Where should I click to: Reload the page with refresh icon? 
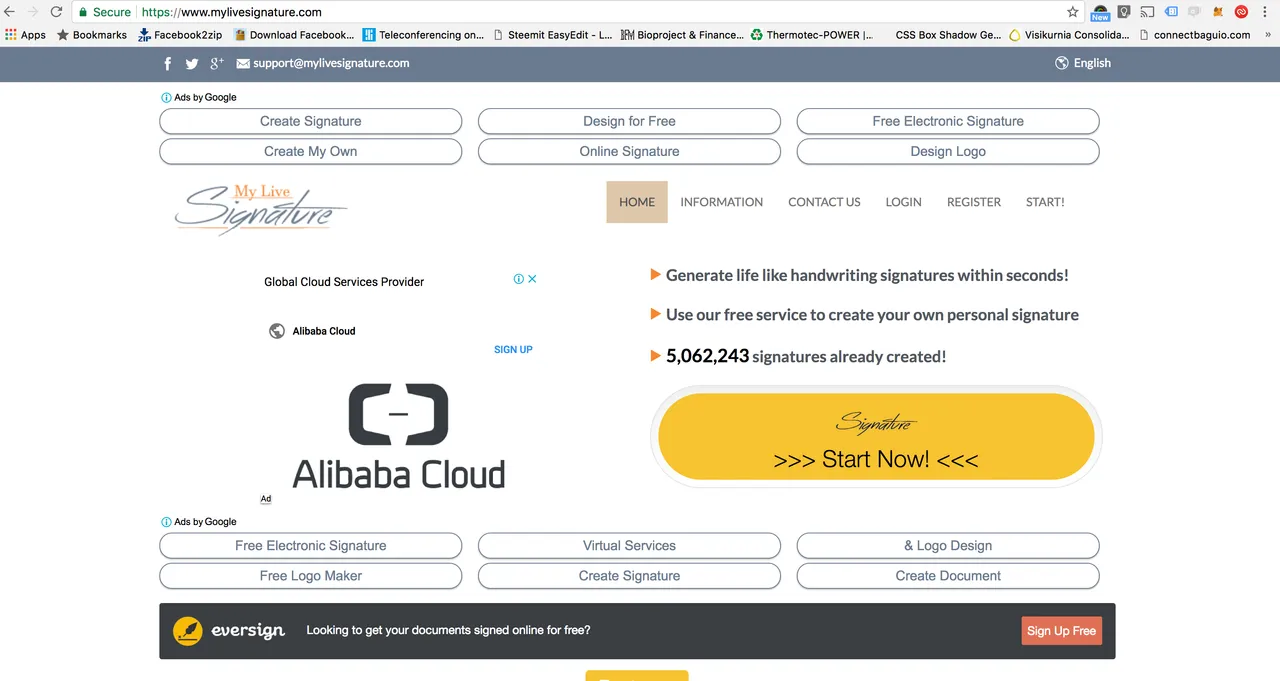(56, 12)
